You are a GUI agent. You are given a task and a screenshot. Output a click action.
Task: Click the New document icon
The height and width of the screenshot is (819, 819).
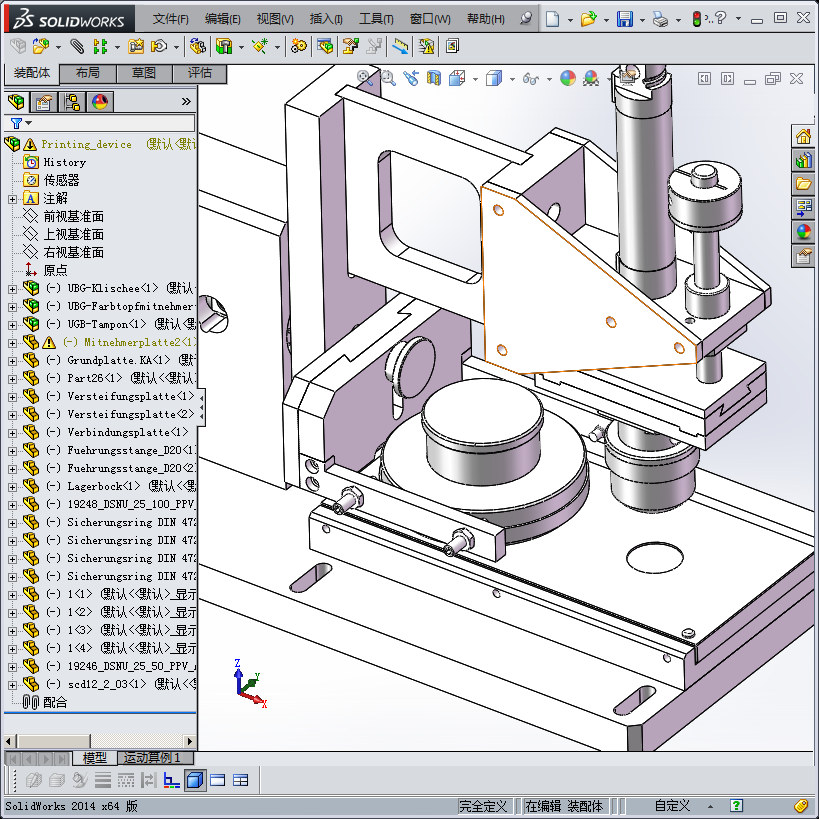pyautogui.click(x=552, y=19)
